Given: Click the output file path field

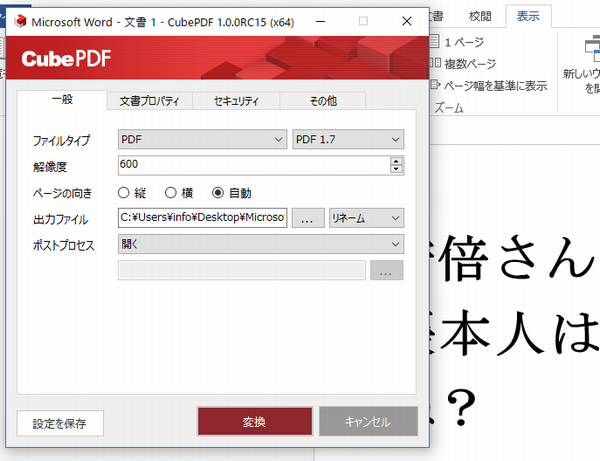Looking at the screenshot, I should 202,218.
